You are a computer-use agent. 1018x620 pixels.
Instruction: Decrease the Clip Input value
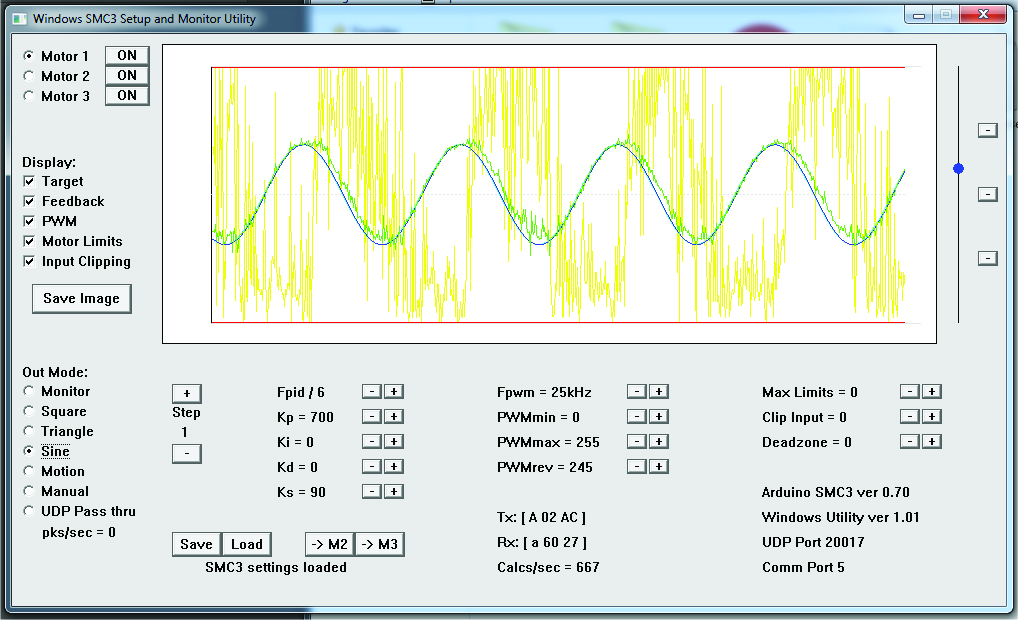point(910,416)
